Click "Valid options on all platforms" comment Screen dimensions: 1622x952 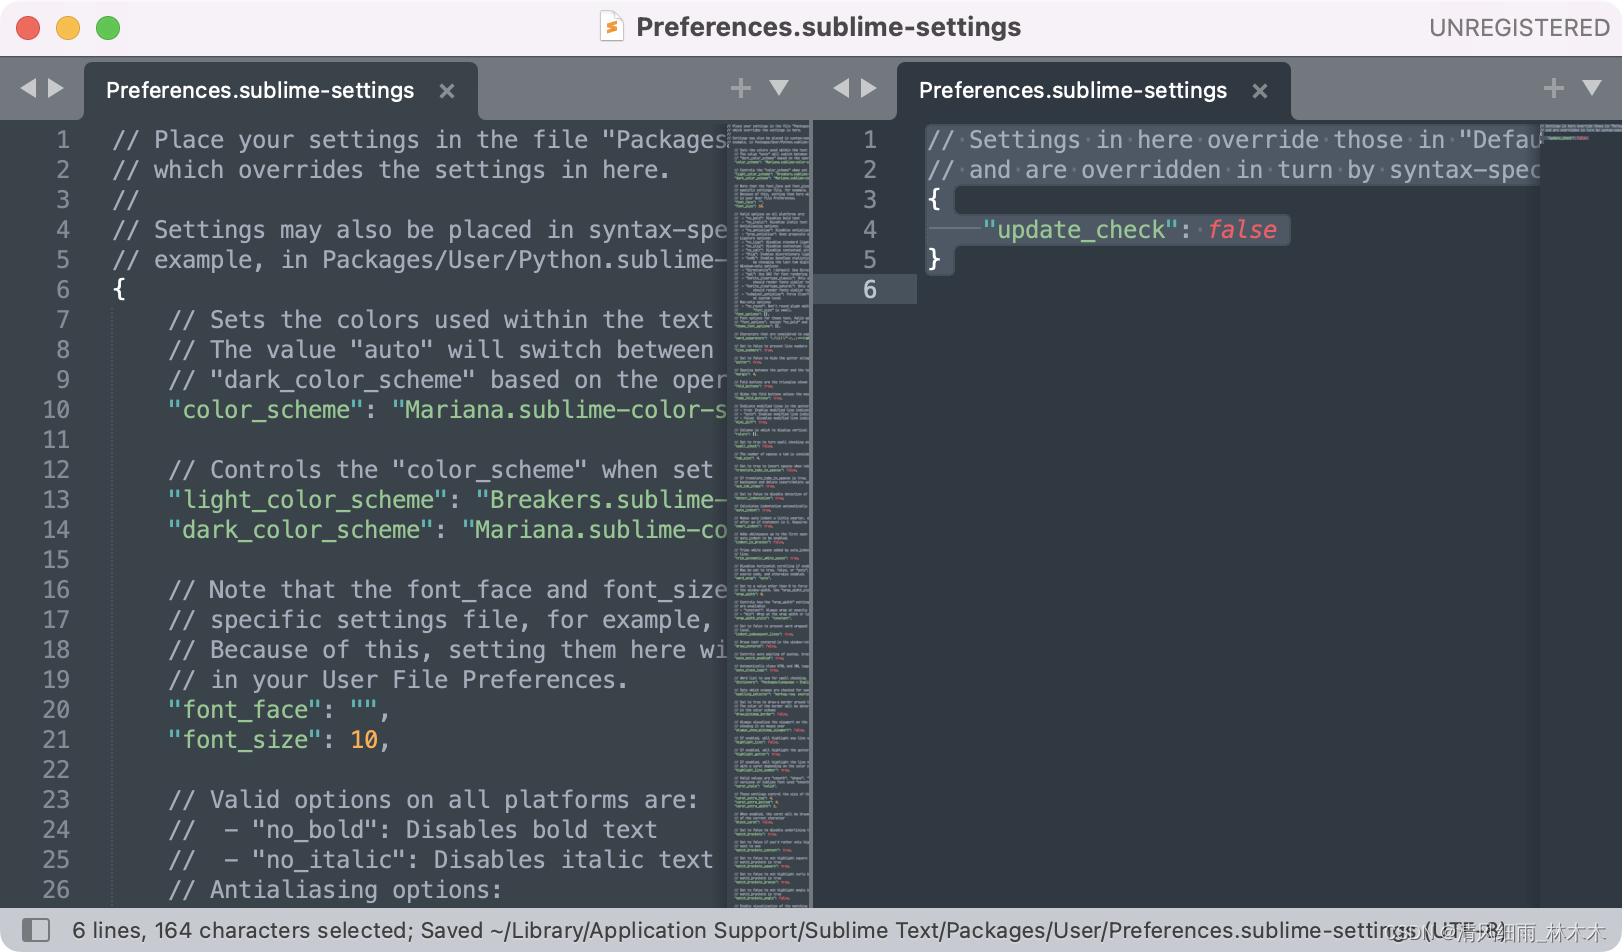tap(433, 800)
